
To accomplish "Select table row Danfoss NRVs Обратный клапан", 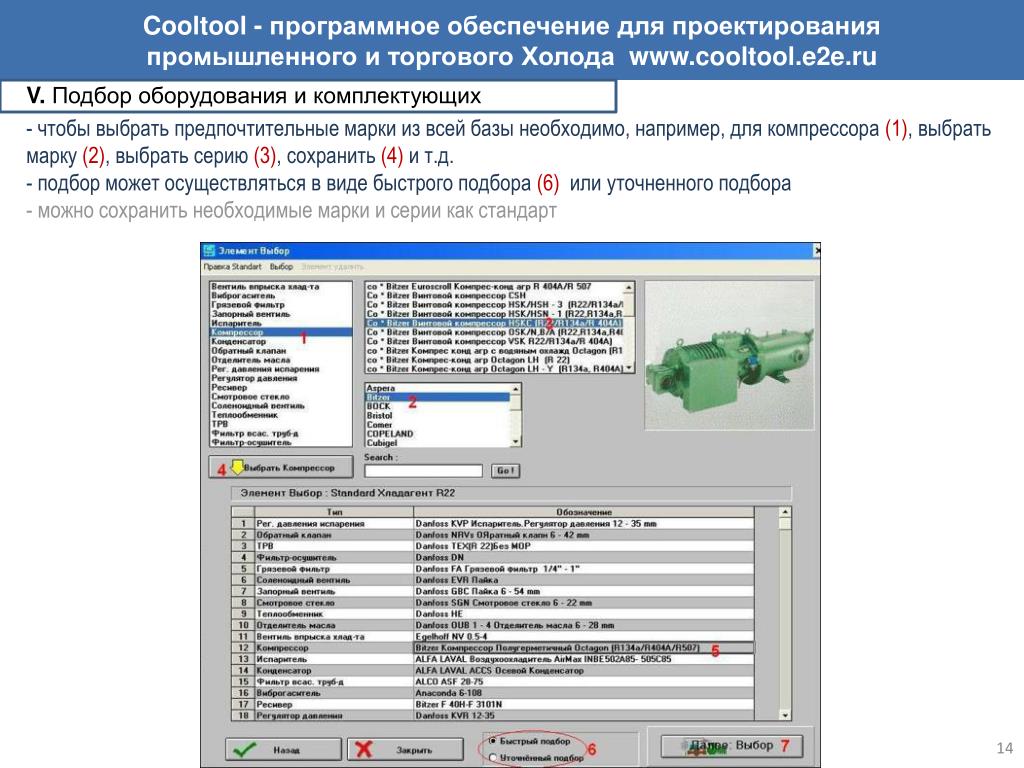I will point(584,535).
